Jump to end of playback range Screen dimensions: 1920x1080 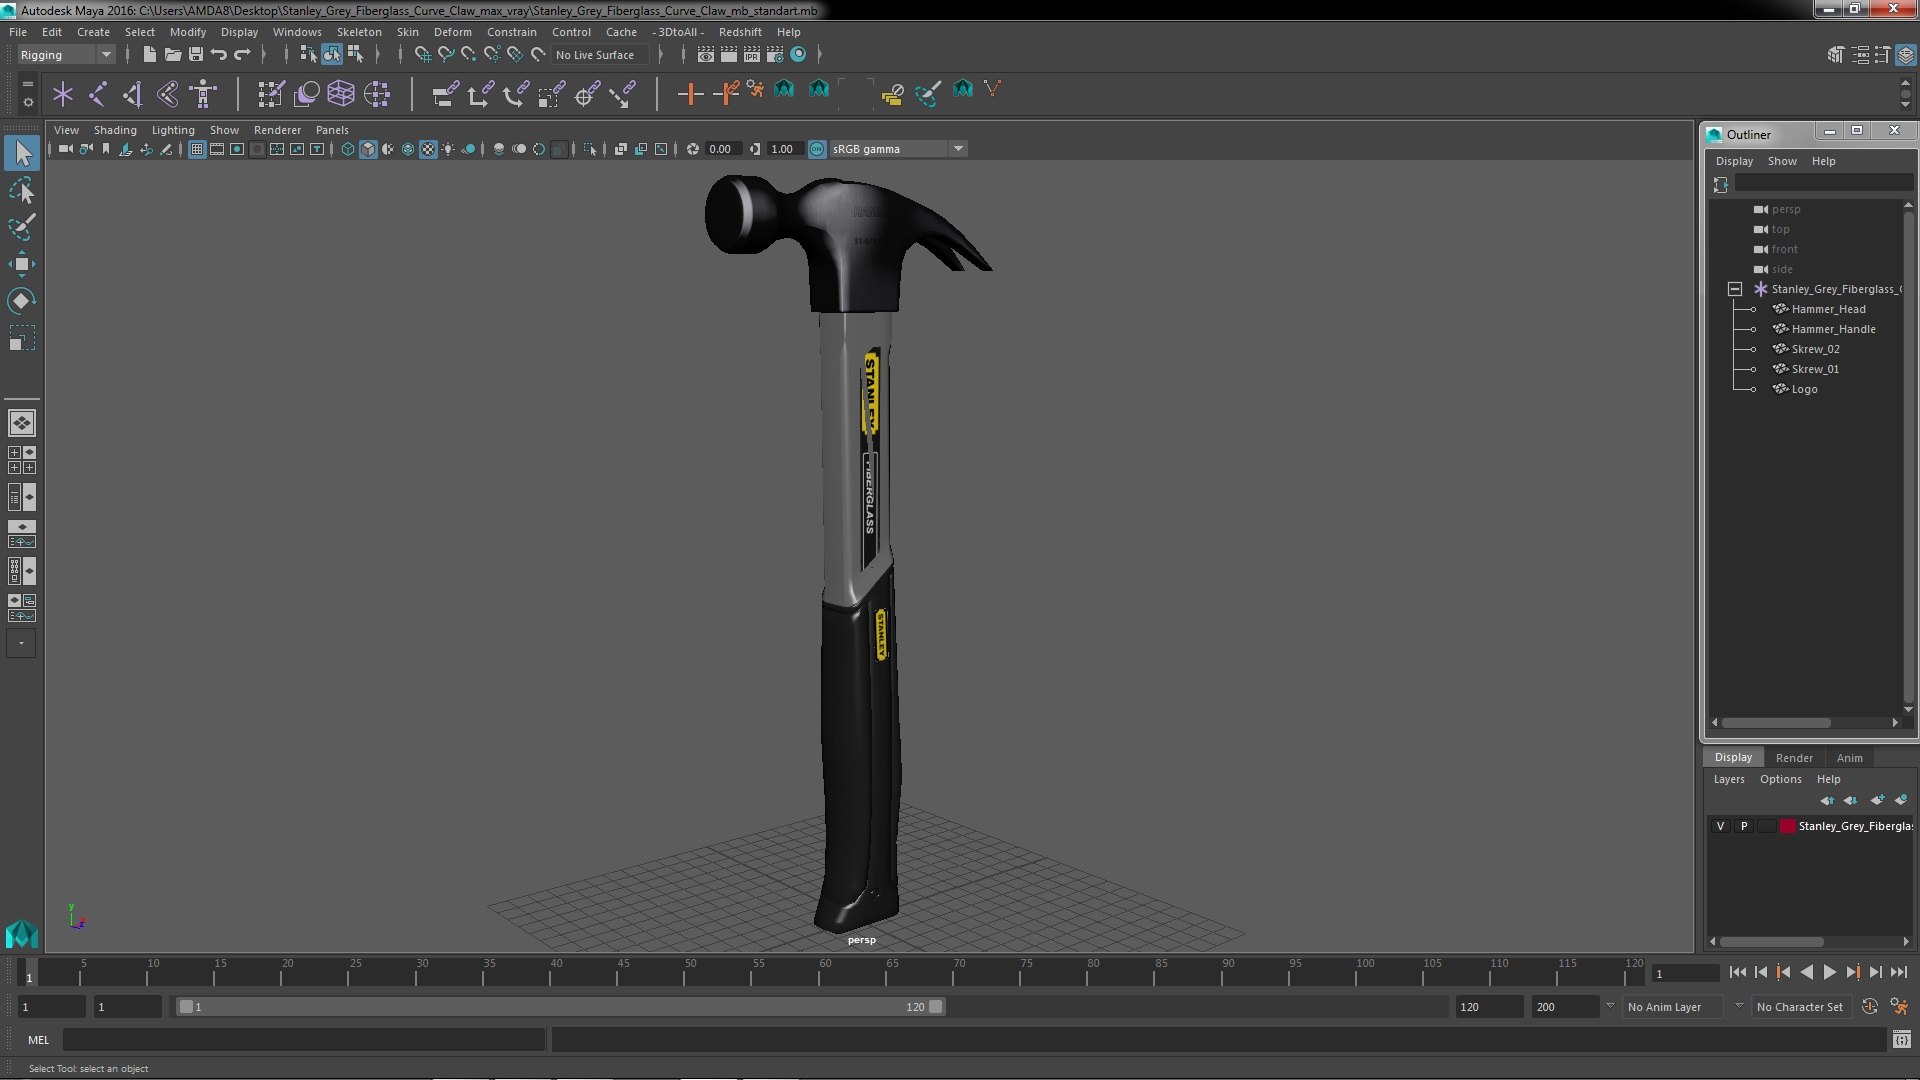[1898, 972]
